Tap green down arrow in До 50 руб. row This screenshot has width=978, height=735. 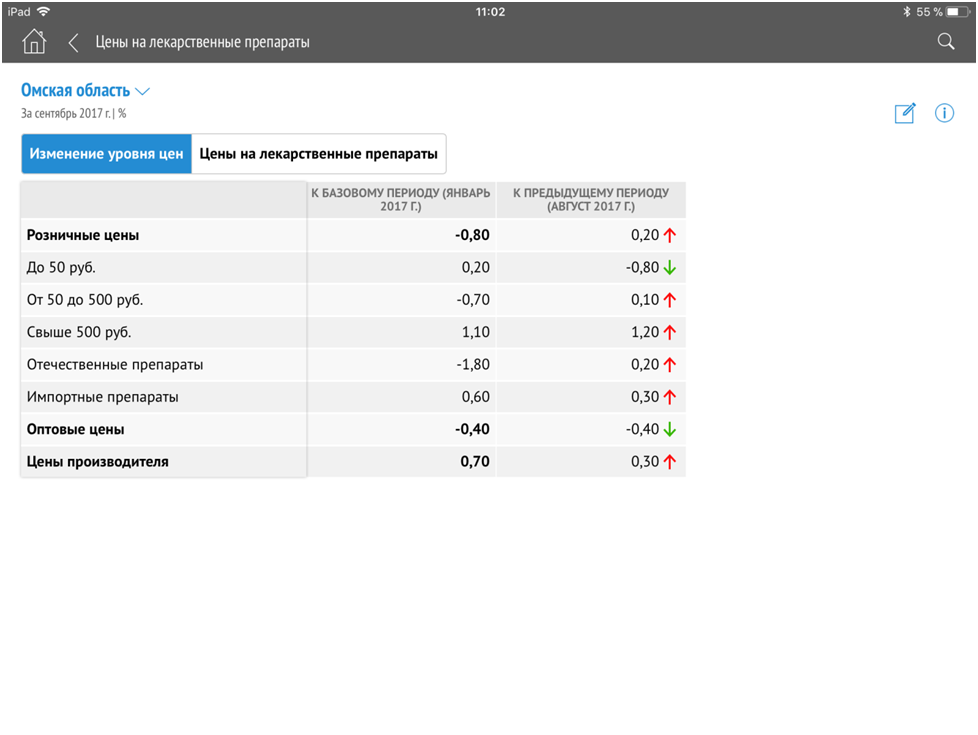coord(670,268)
